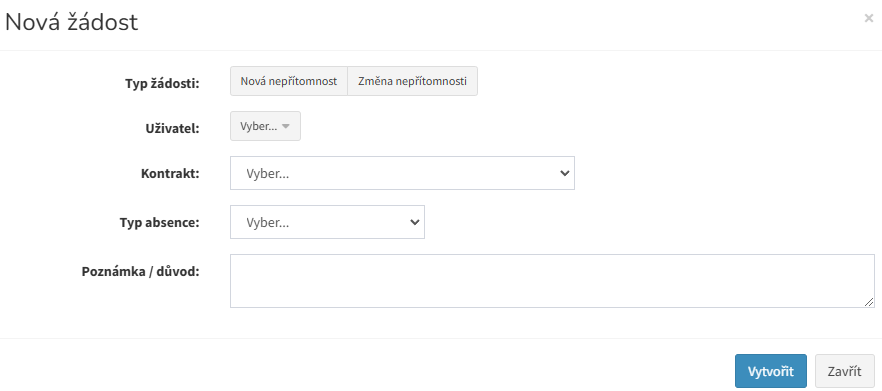Dismiss the dialog with the Zavřít button
Screen dimensions: 882x391
point(844,371)
